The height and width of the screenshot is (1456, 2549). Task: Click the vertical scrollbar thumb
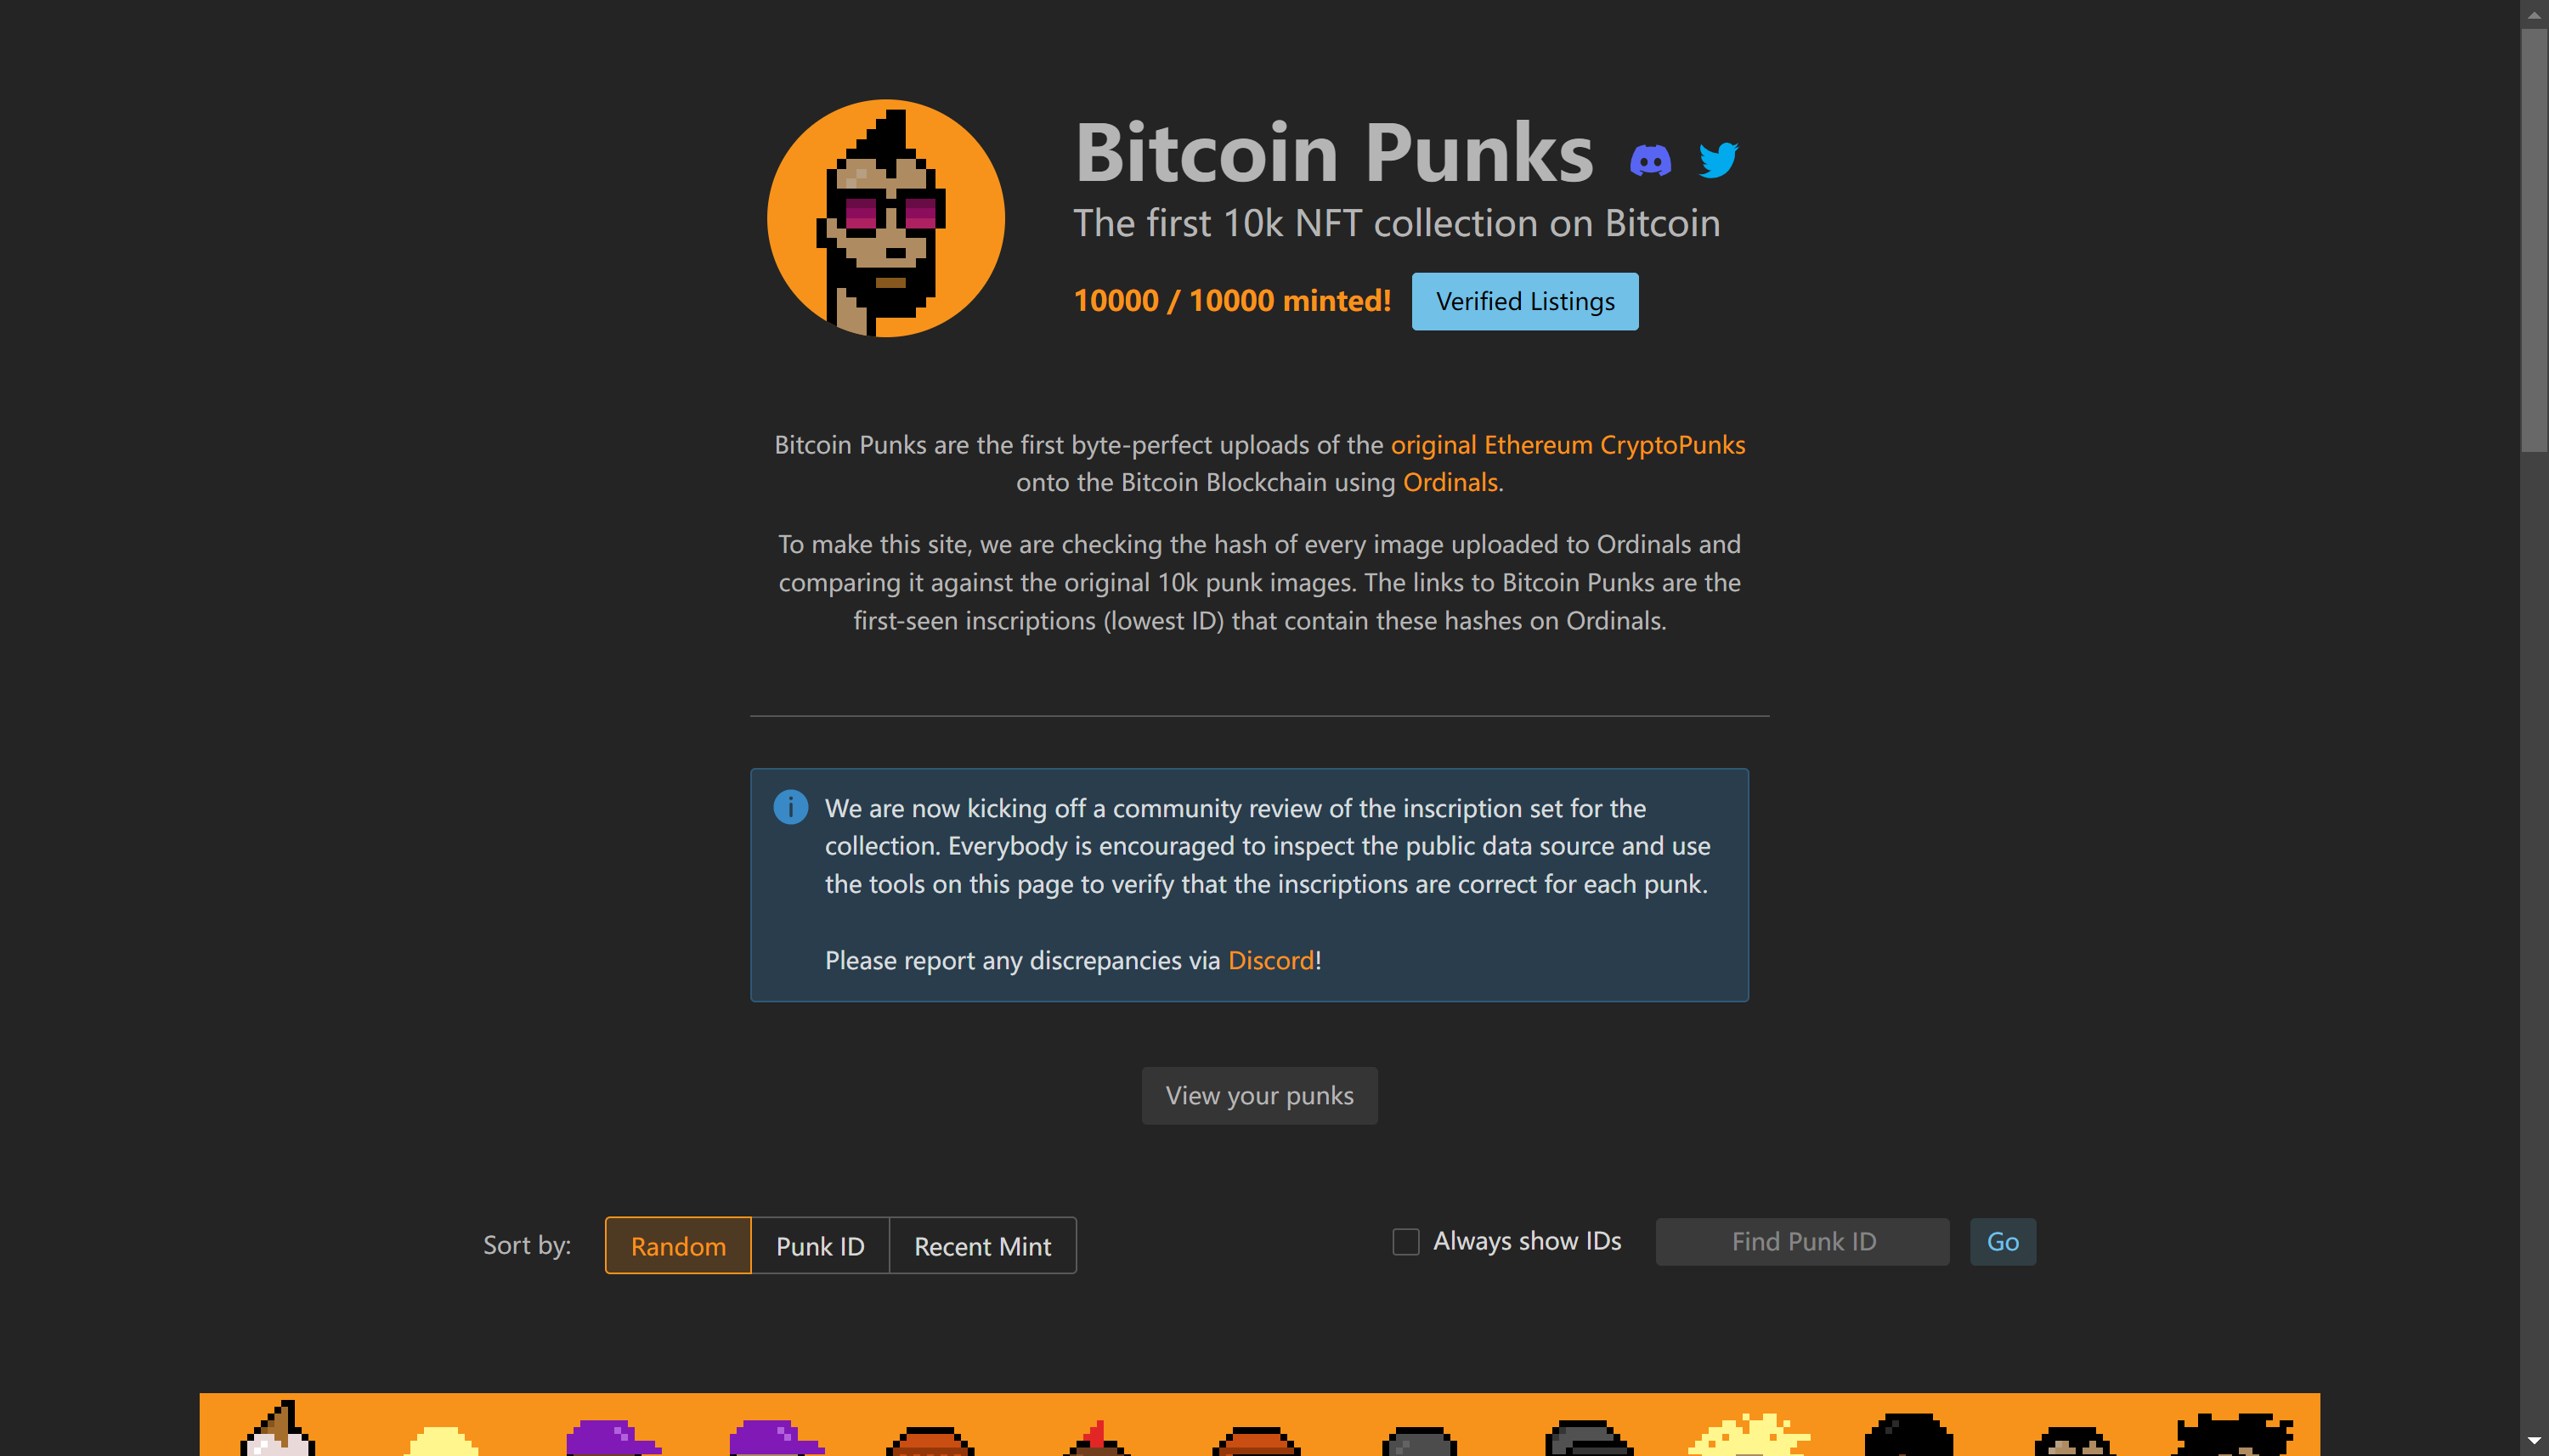pos(2534,240)
